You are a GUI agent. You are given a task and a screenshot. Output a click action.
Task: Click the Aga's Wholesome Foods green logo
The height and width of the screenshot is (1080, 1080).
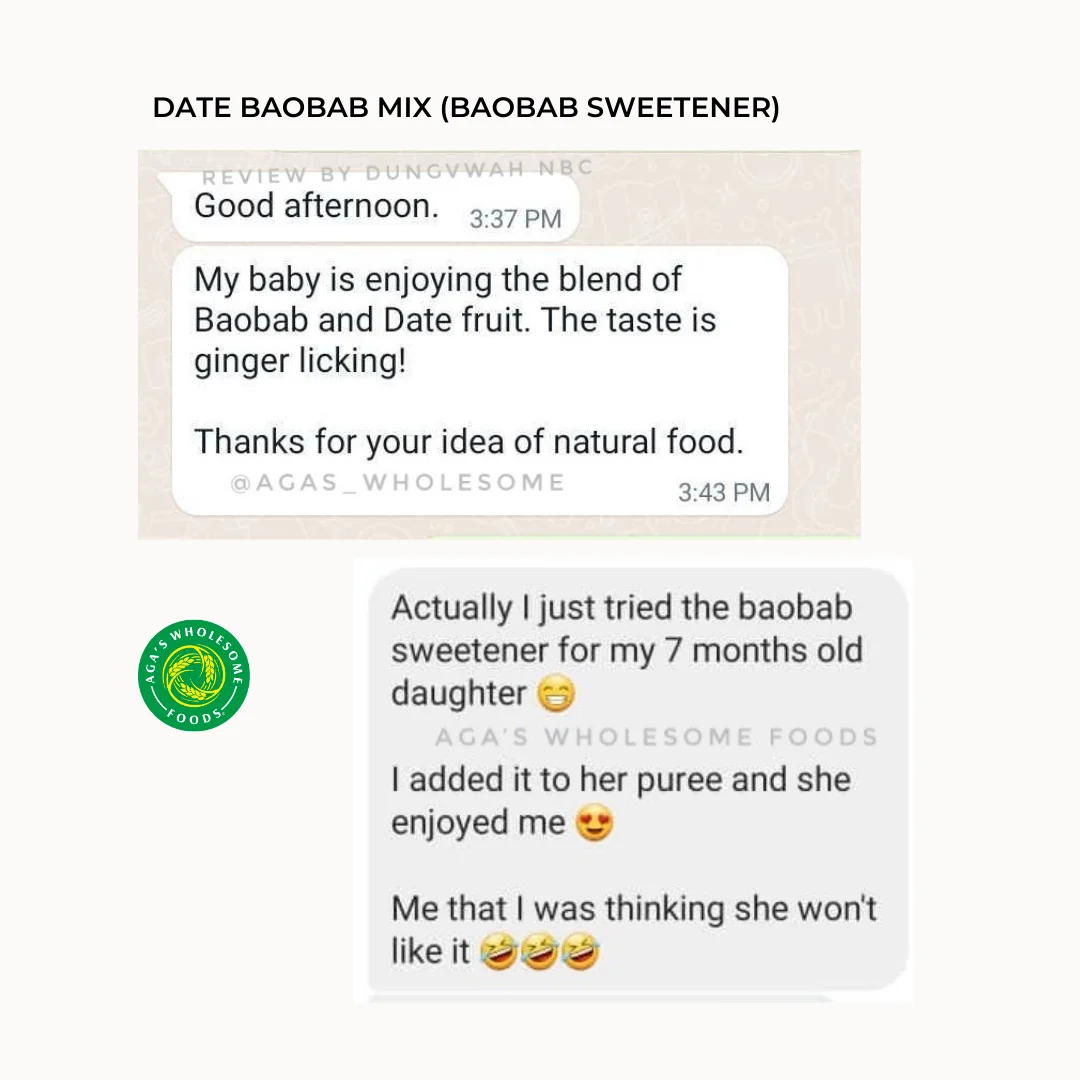point(194,675)
